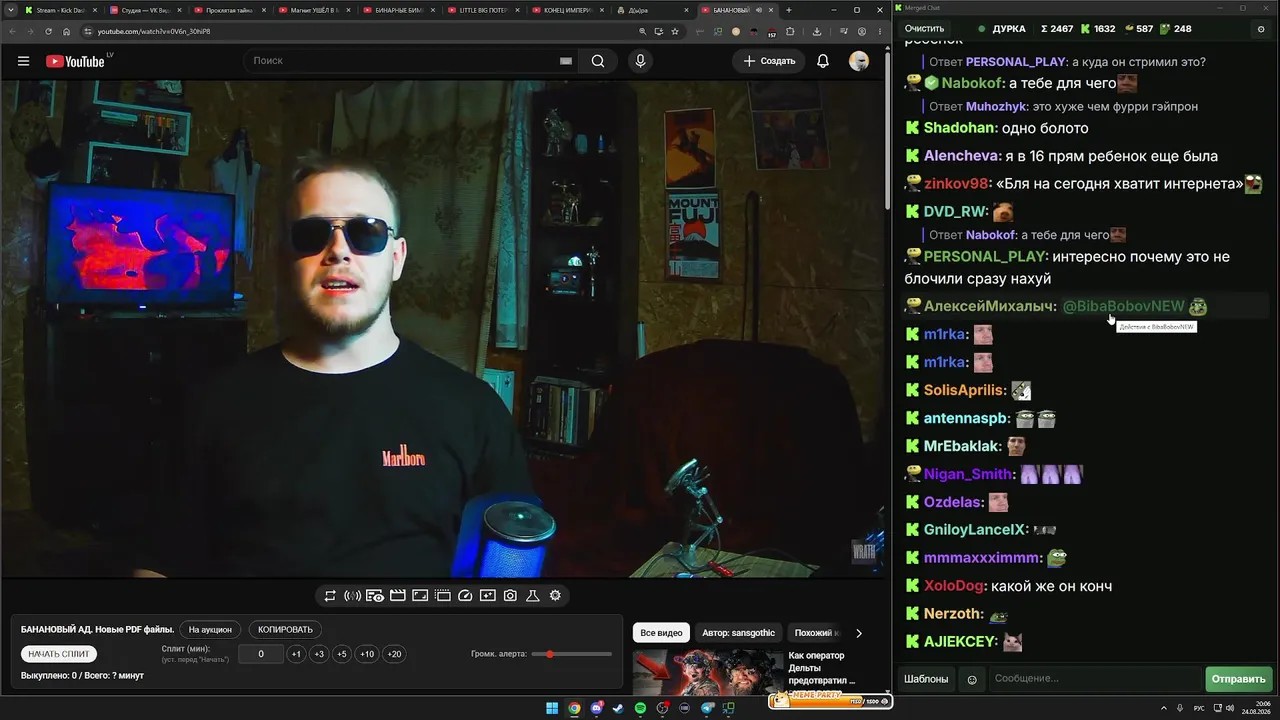Click the Создать button
Viewport: 1280px width, 720px height.
(769, 61)
